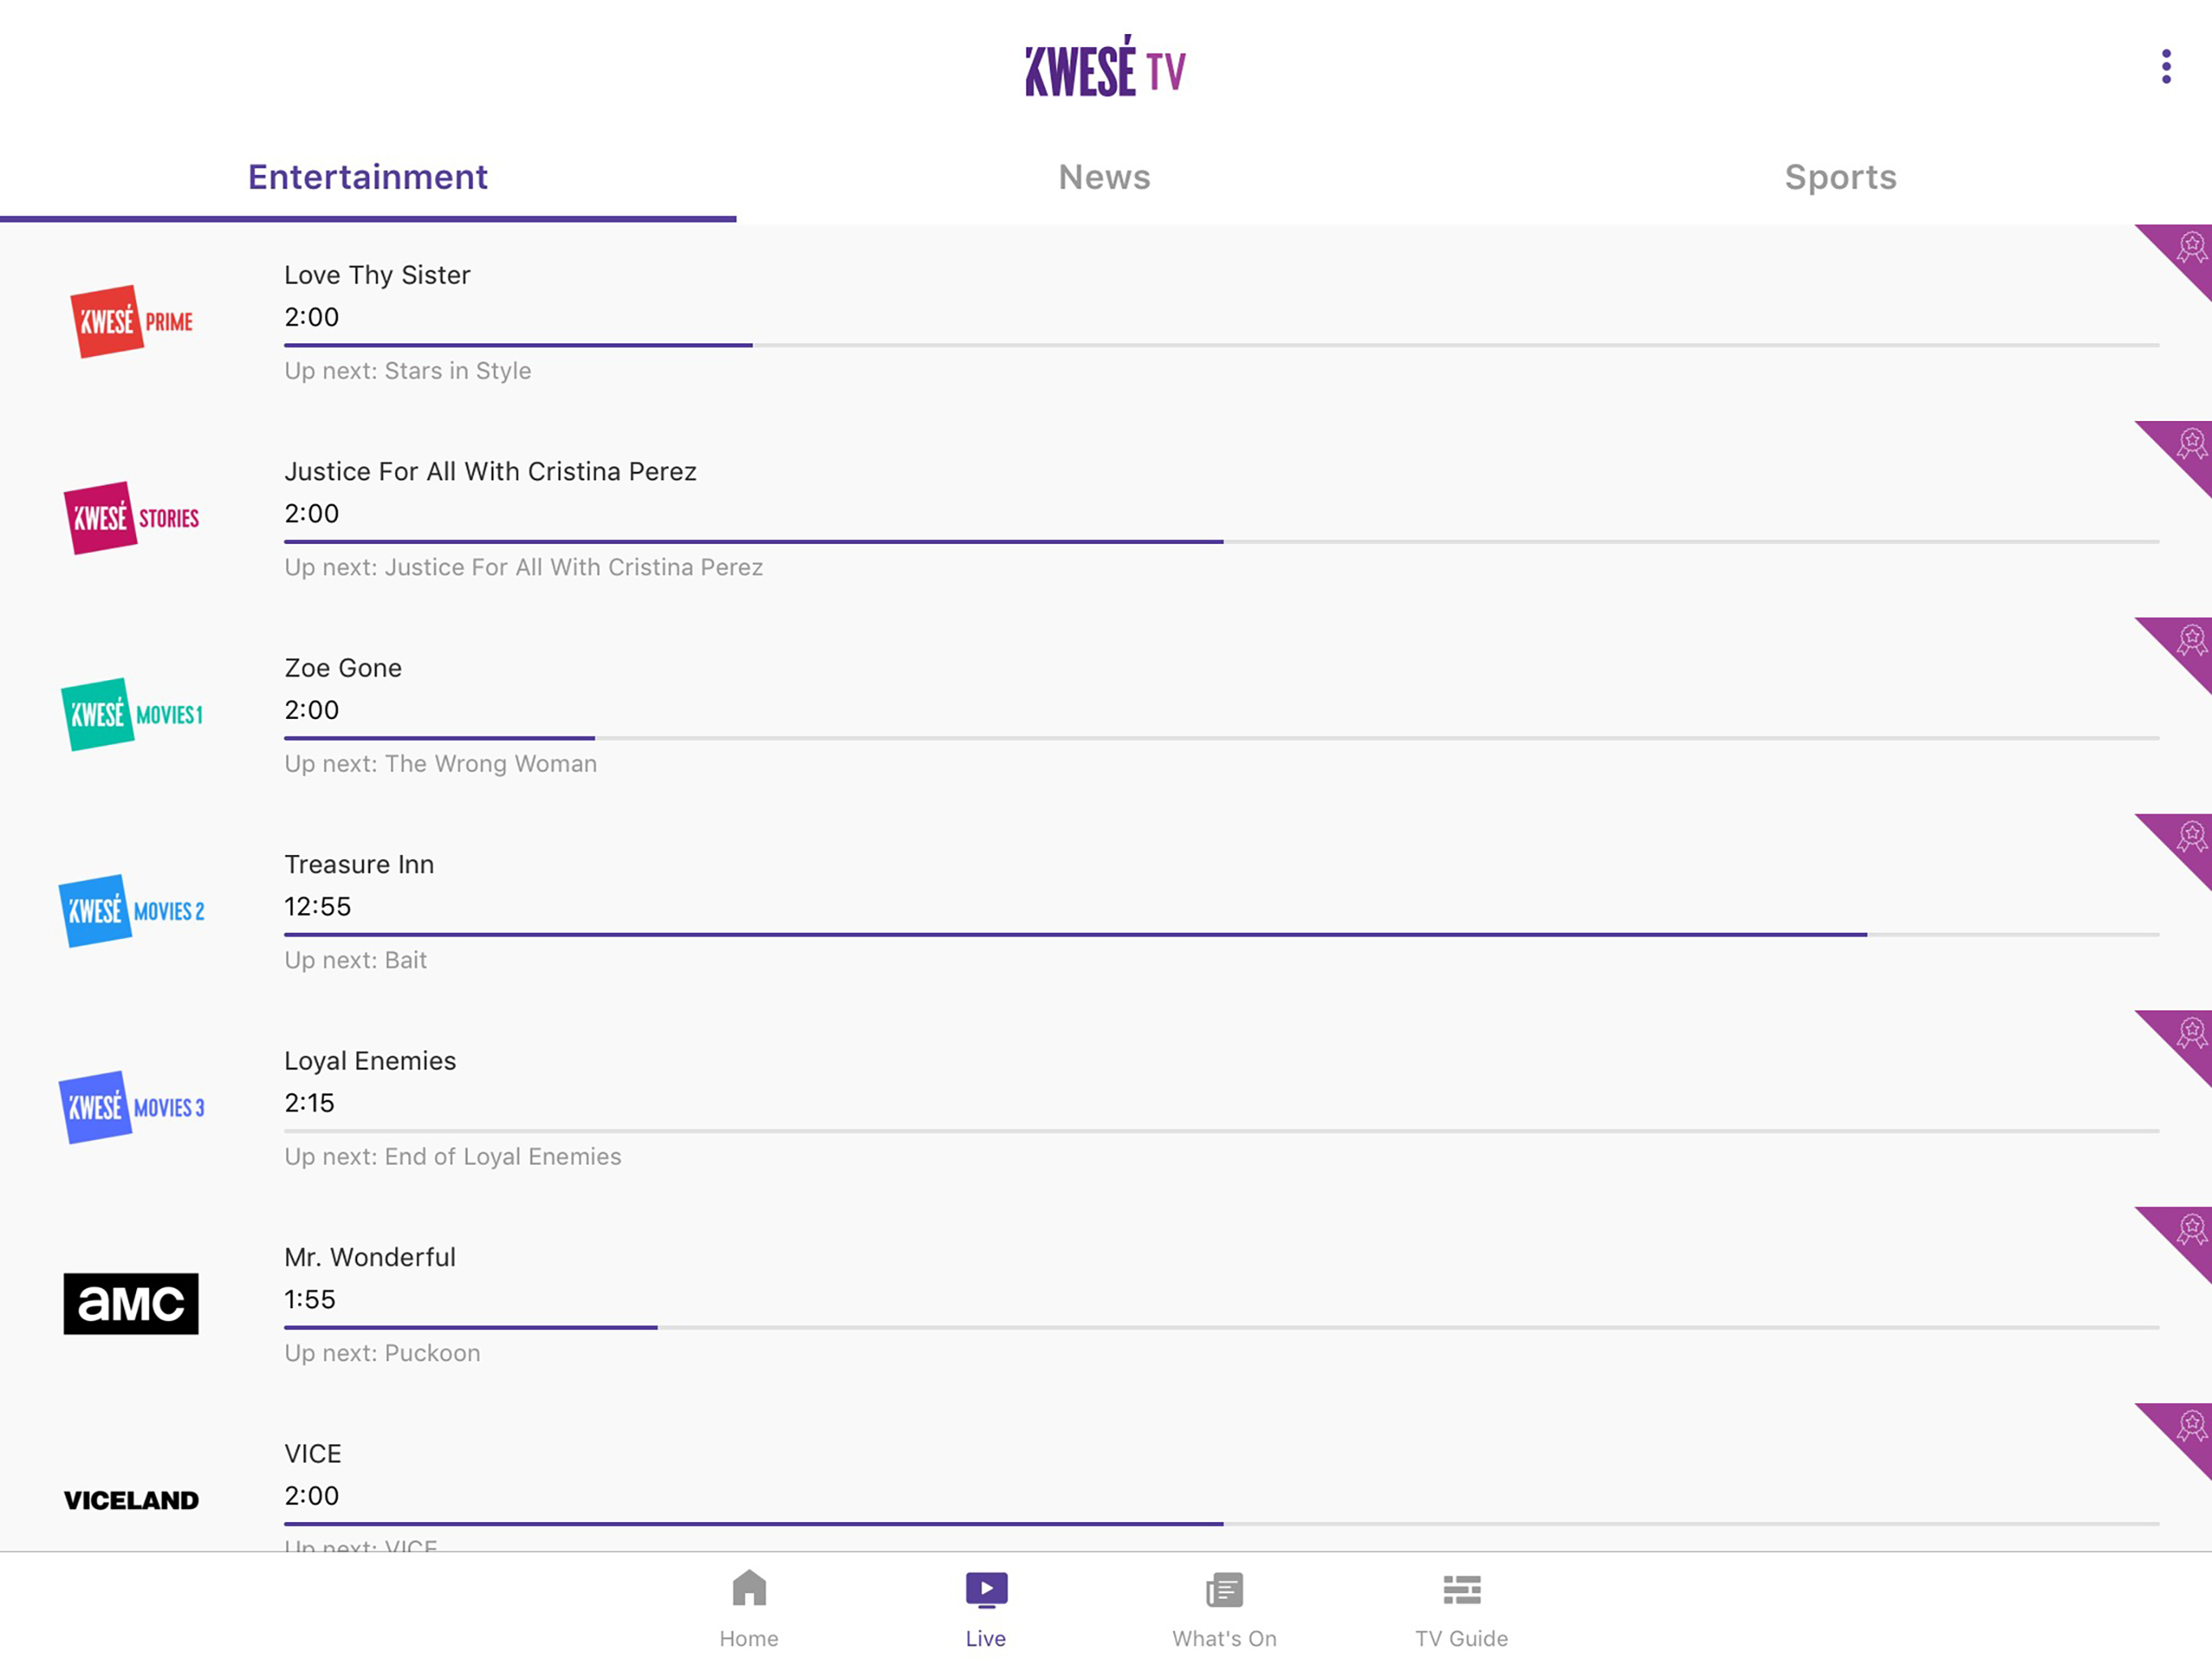This screenshot has width=2212, height=1658.
Task: Open the Zoe Gone program title
Action: (343, 667)
